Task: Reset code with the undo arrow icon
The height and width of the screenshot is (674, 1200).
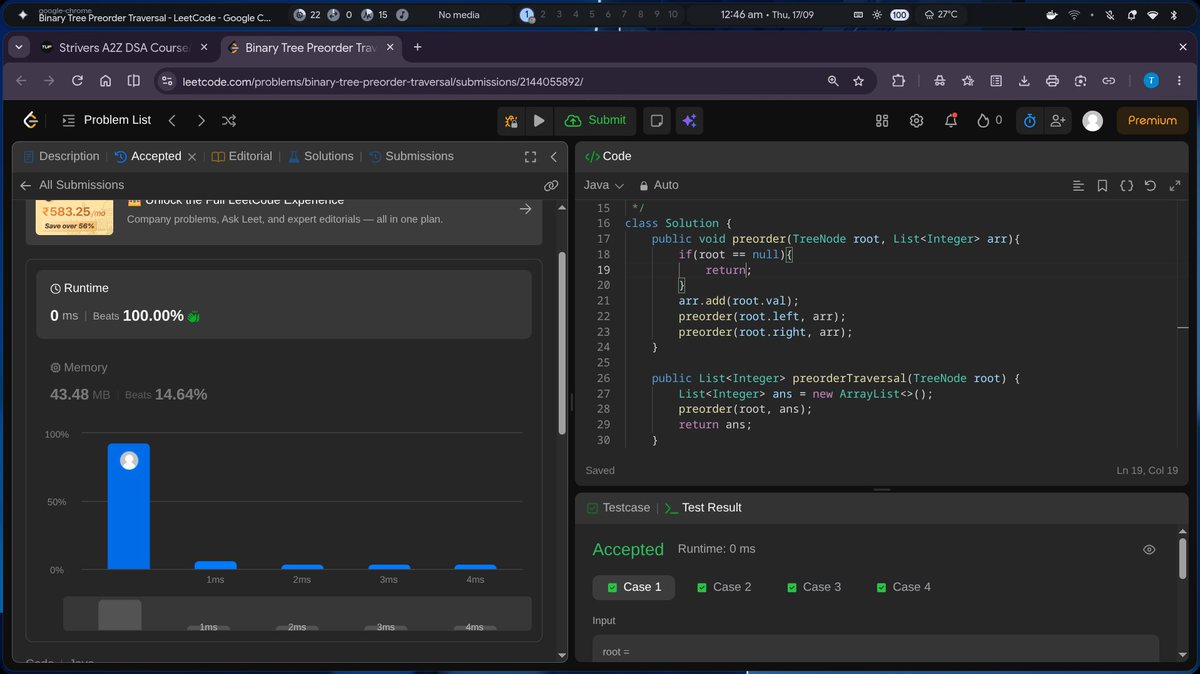Action: pos(1150,185)
